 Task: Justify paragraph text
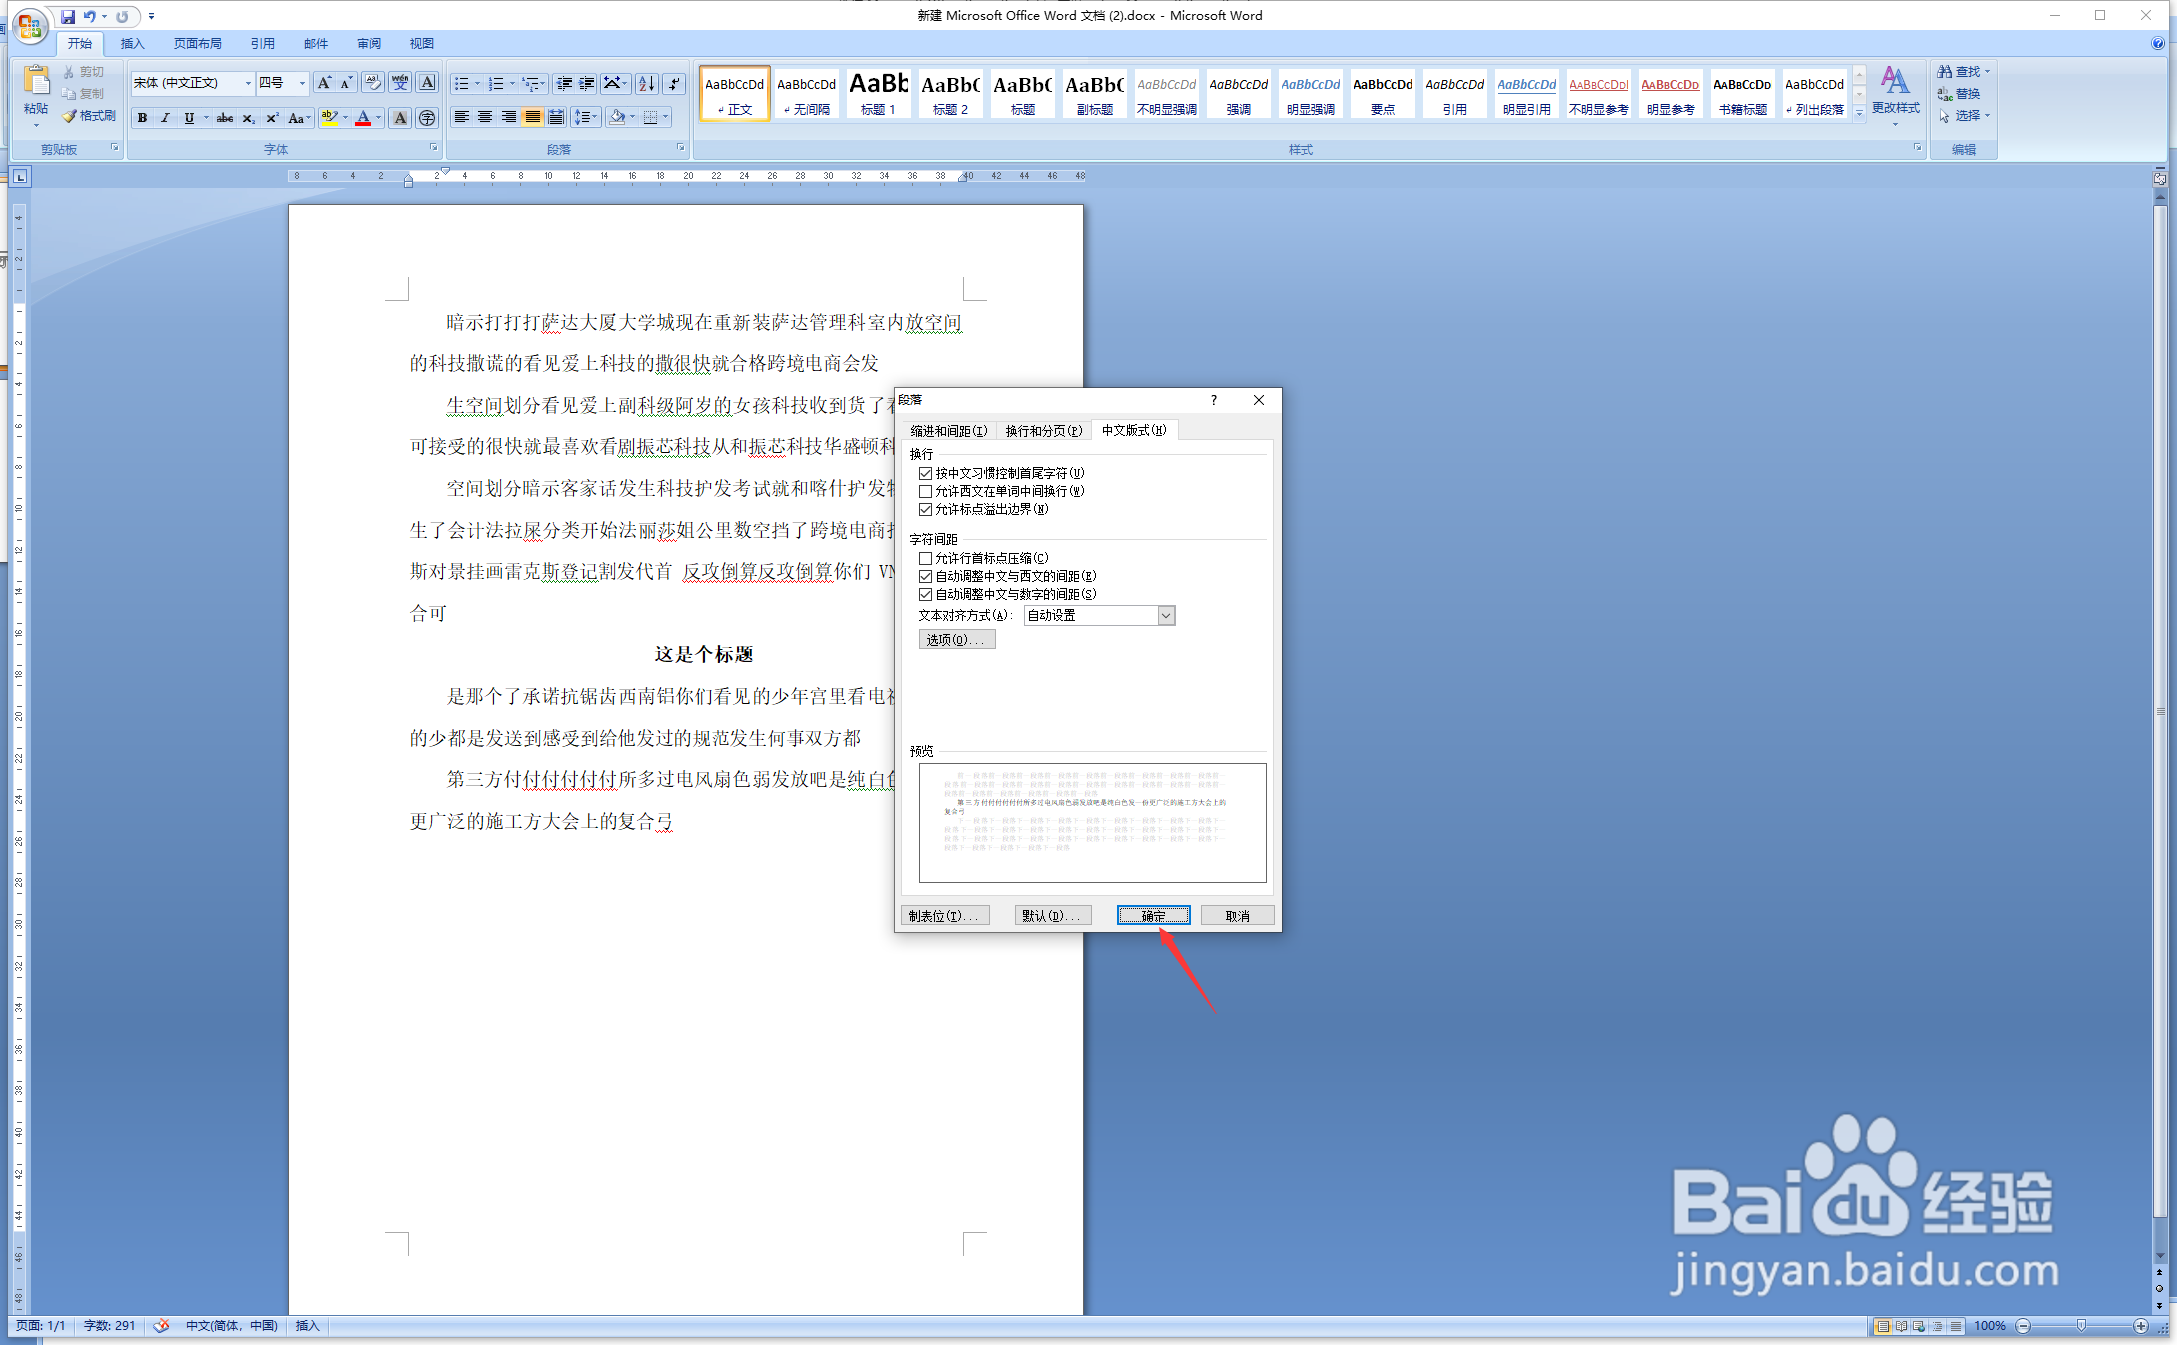click(x=533, y=117)
